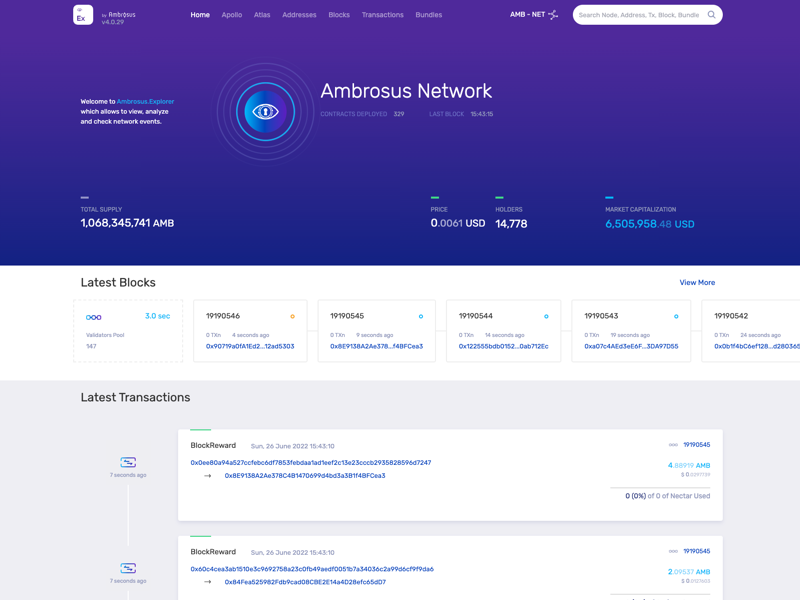
Task: Click the blue status dot on block 19190544
Action: coord(546,316)
